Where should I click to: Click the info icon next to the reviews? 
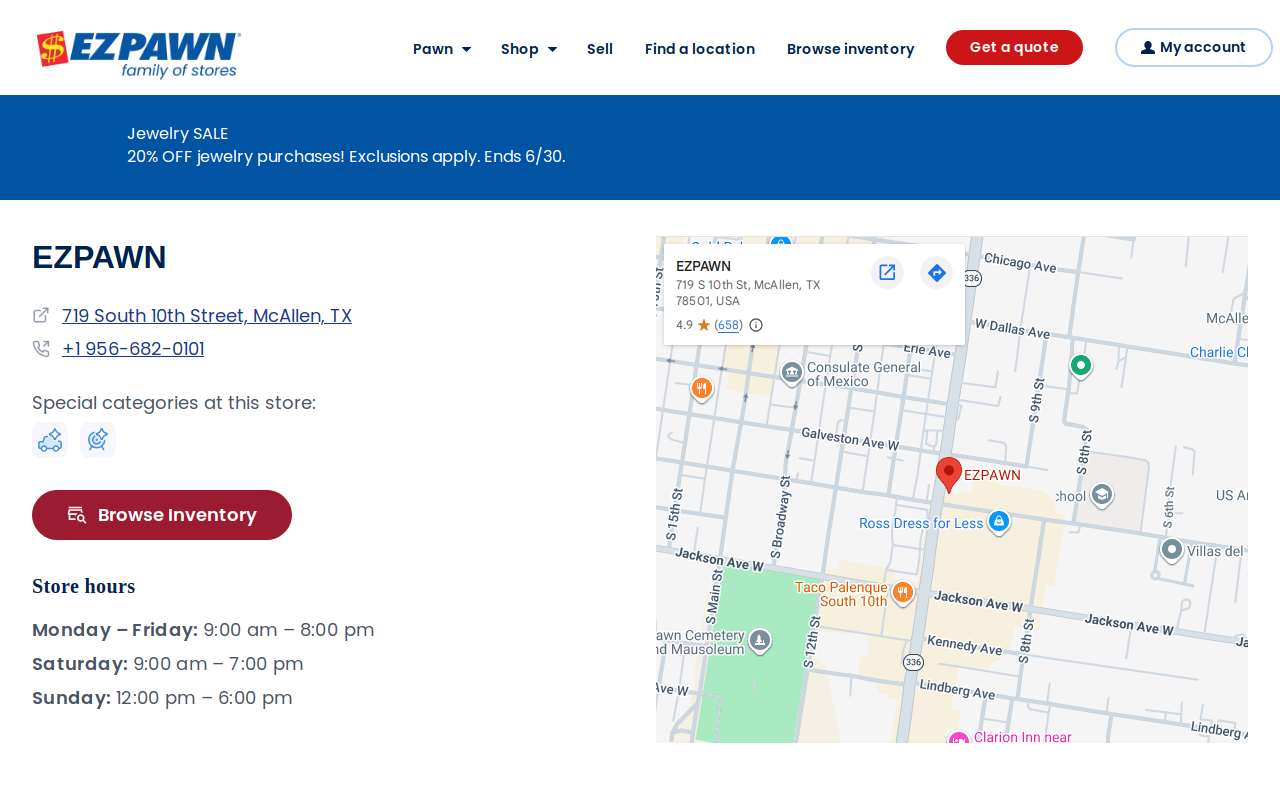click(x=756, y=325)
